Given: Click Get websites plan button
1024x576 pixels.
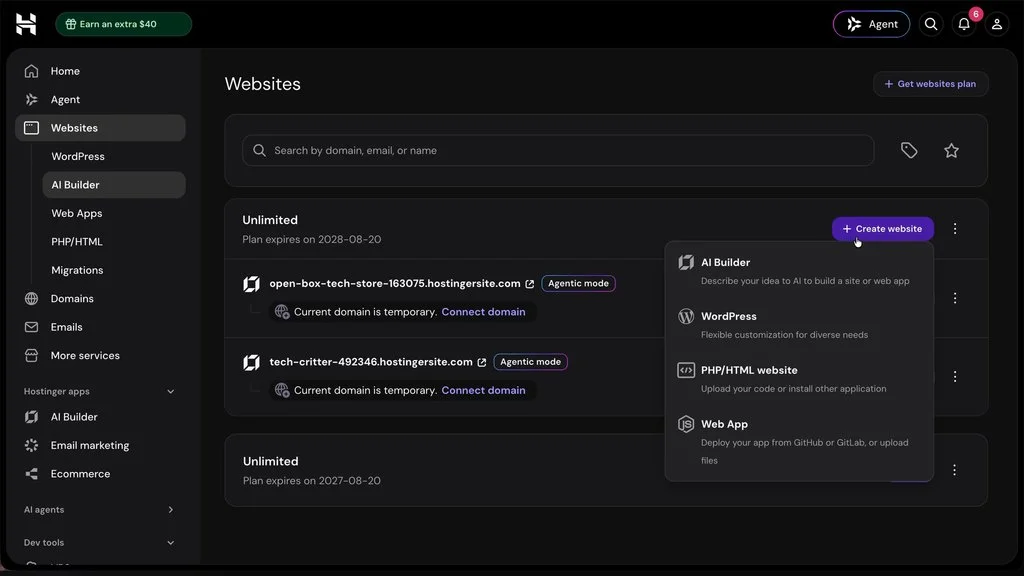Looking at the screenshot, I should pyautogui.click(x=931, y=84).
